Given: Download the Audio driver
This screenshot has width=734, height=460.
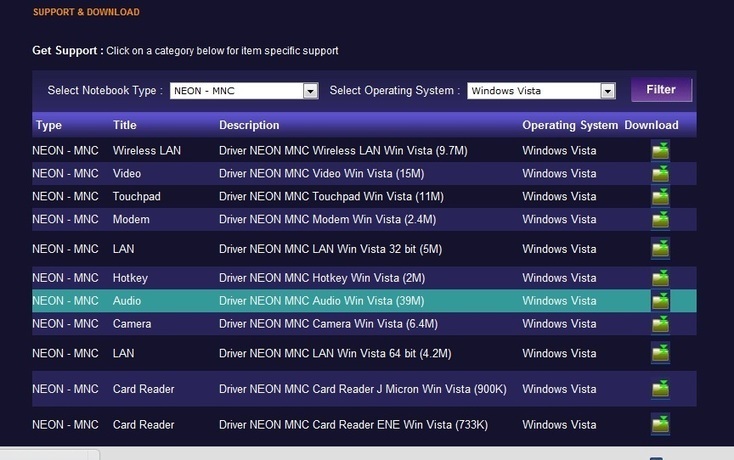Looking at the screenshot, I should [x=660, y=301].
